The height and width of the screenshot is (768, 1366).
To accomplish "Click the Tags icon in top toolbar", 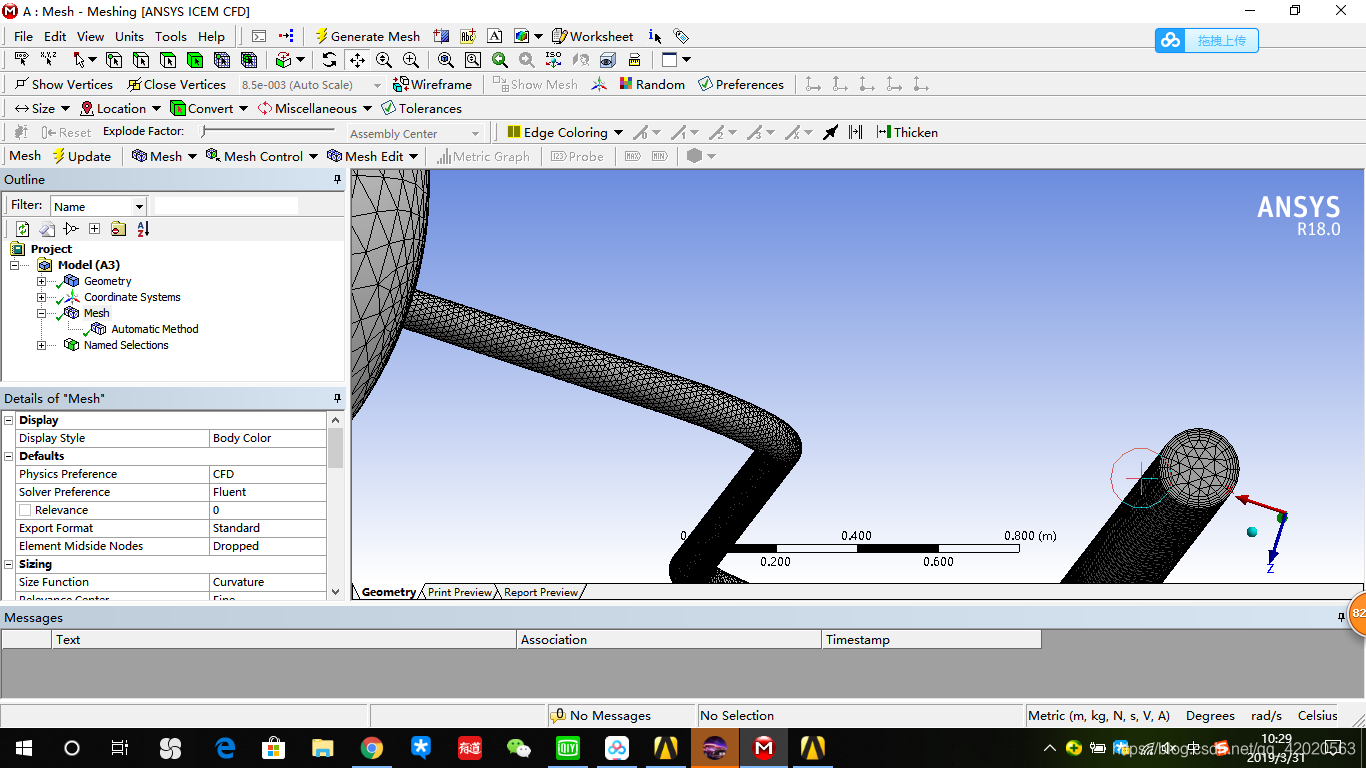I will click(x=681, y=36).
